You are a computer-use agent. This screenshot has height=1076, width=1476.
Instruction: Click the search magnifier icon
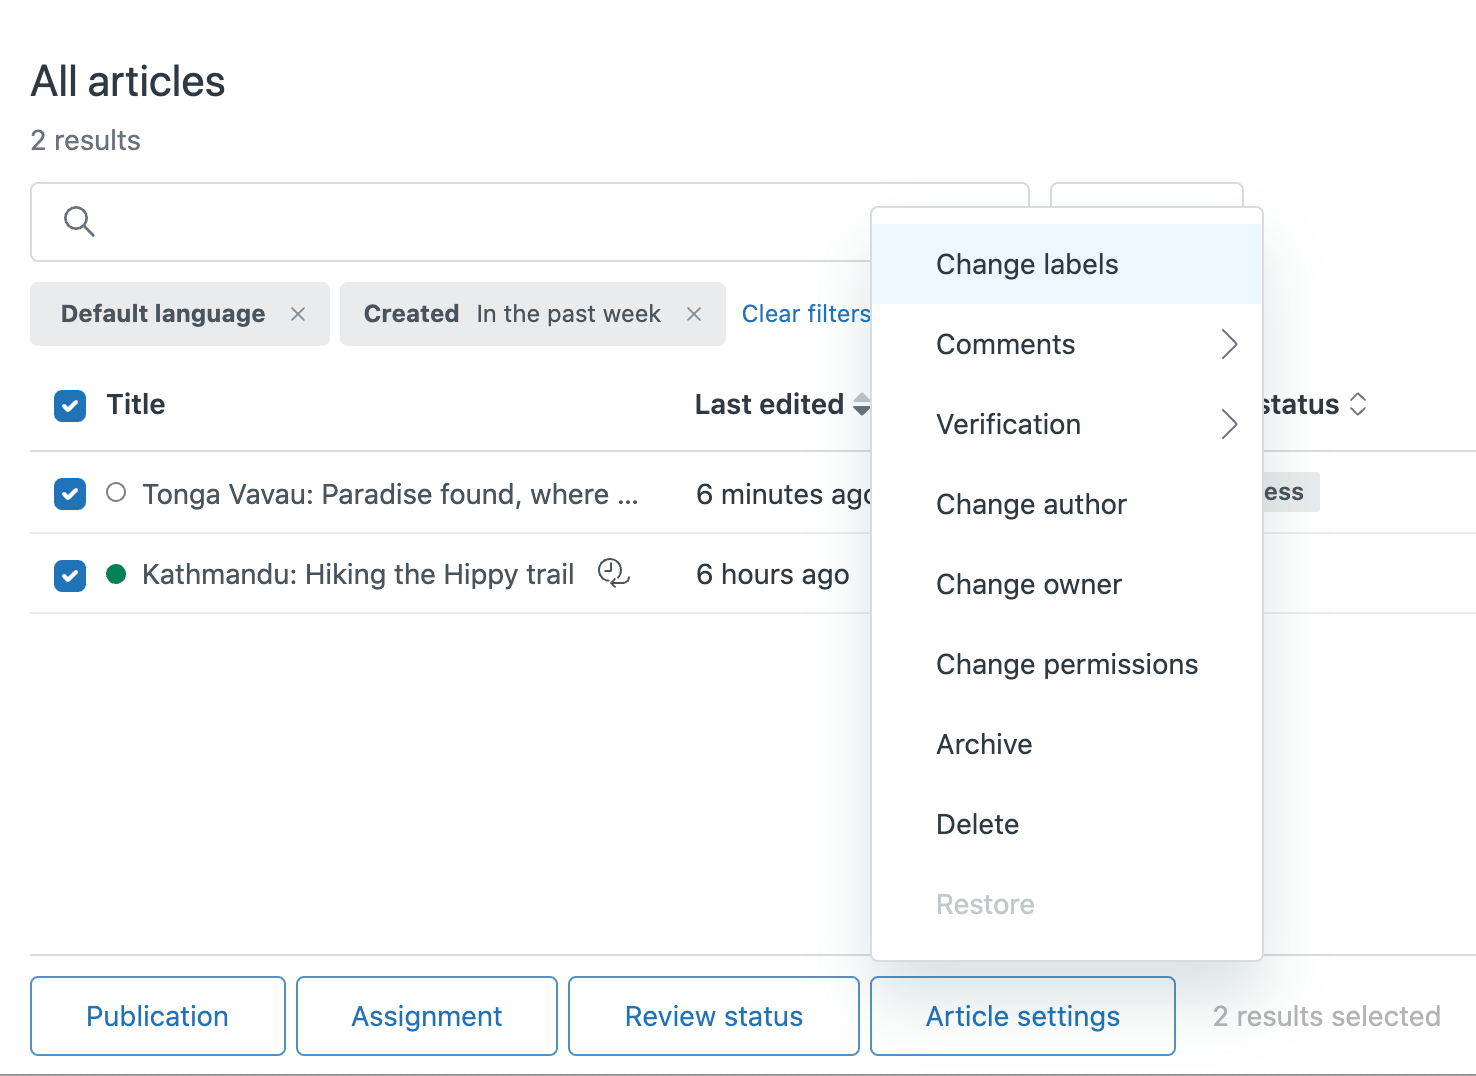79,221
